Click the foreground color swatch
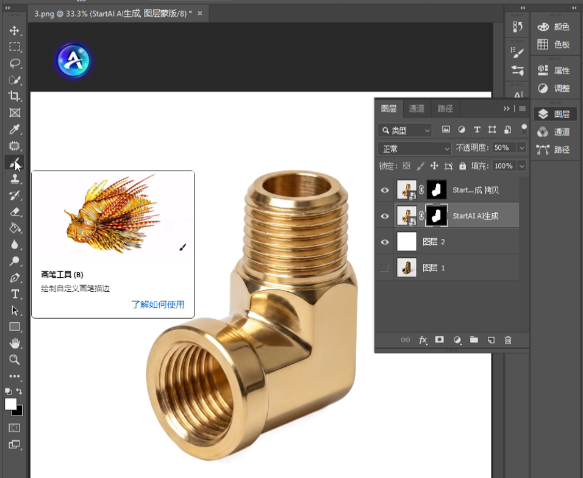Viewport: 583px width, 478px height. point(10,404)
